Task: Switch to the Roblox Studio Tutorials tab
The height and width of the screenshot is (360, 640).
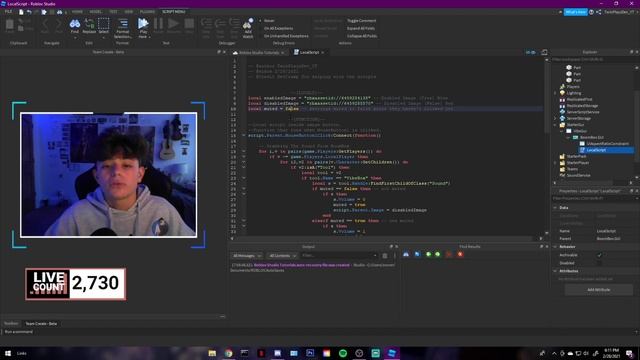Action: click(x=259, y=52)
